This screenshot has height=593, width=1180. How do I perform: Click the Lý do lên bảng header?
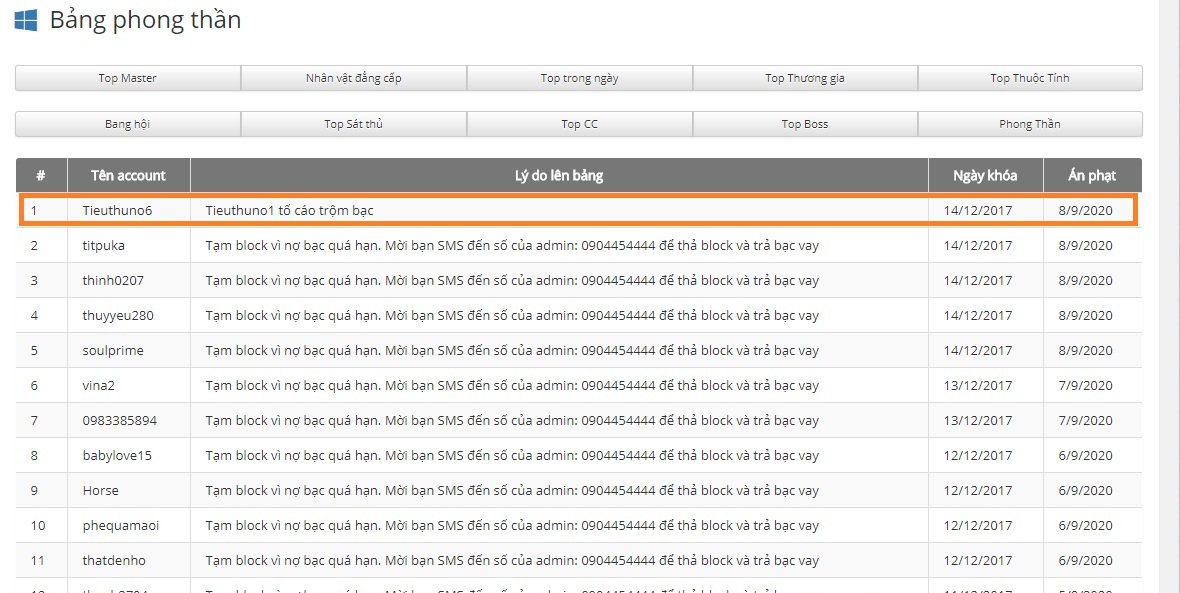coord(559,175)
